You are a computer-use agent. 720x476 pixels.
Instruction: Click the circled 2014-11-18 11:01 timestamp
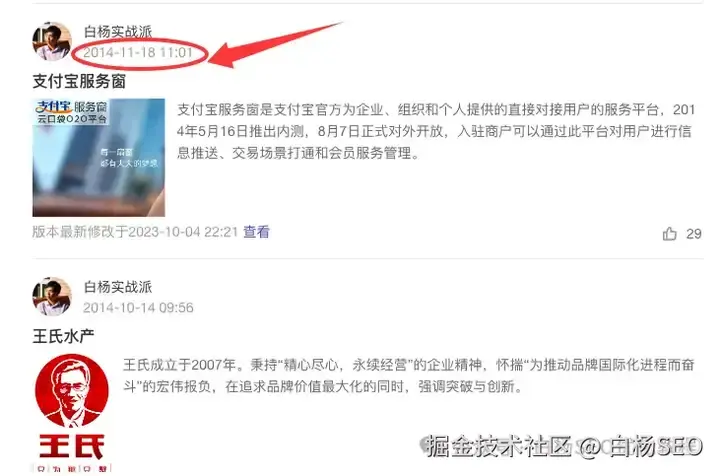click(138, 52)
